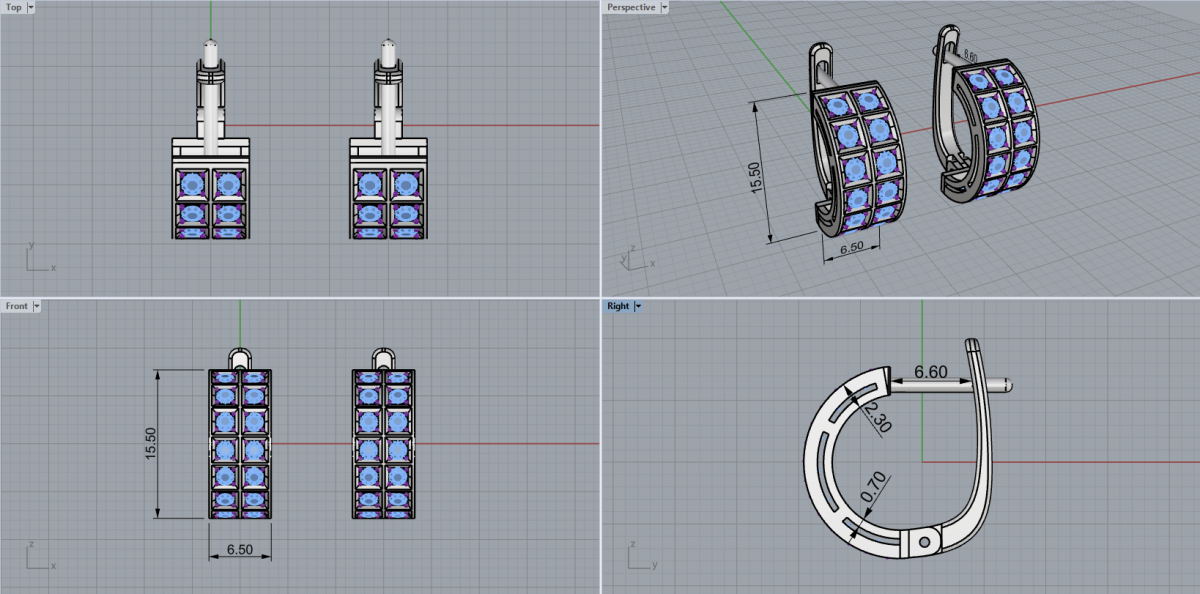Activate the Top viewport title label
The image size is (1200, 594).
[13, 7]
